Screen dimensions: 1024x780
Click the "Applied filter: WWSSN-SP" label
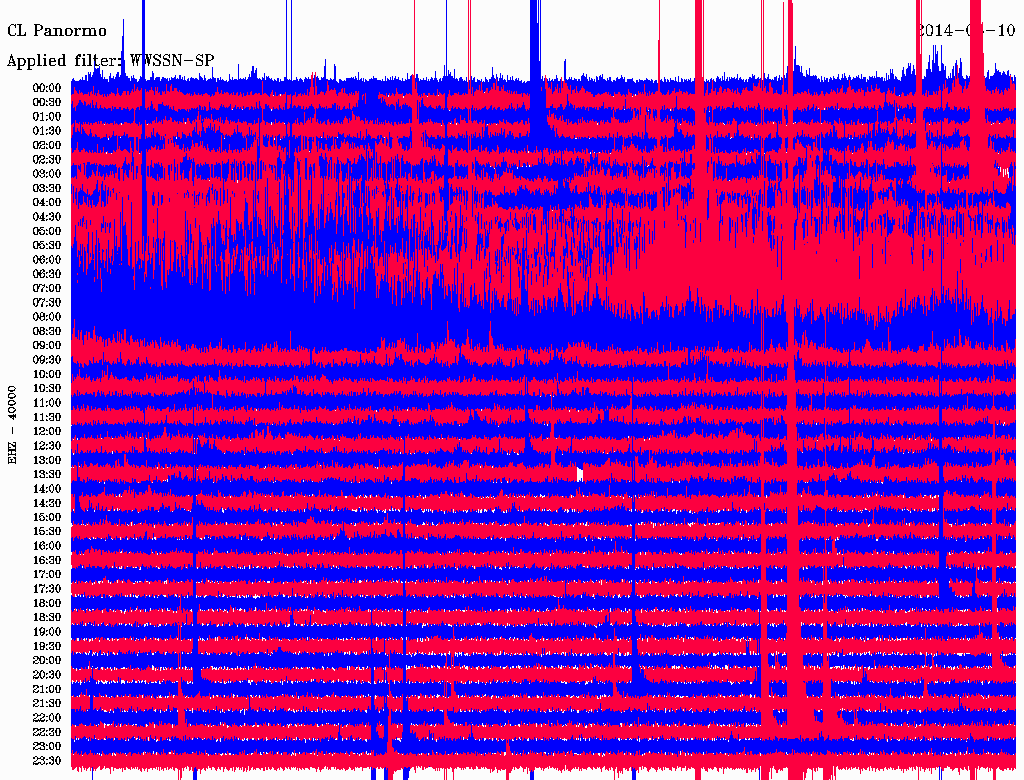click(110, 61)
